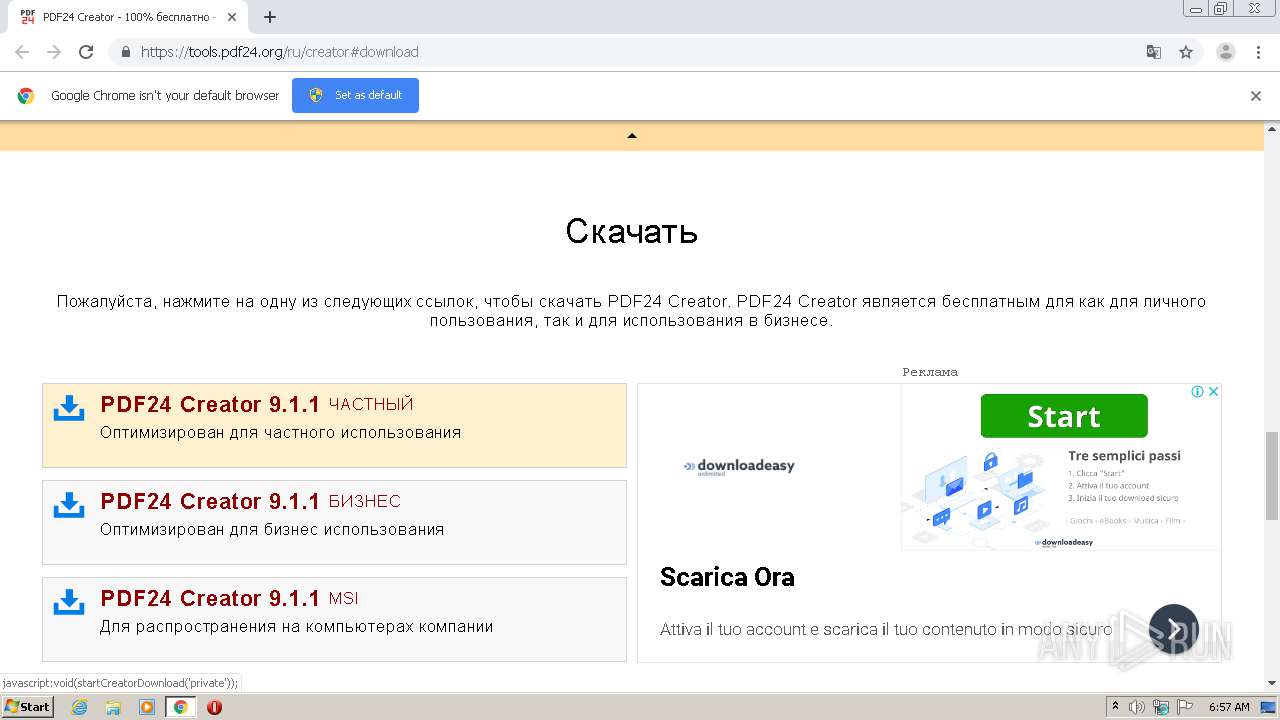The height and width of the screenshot is (720, 1280).
Task: Click the address bar URL
Action: click(279, 52)
